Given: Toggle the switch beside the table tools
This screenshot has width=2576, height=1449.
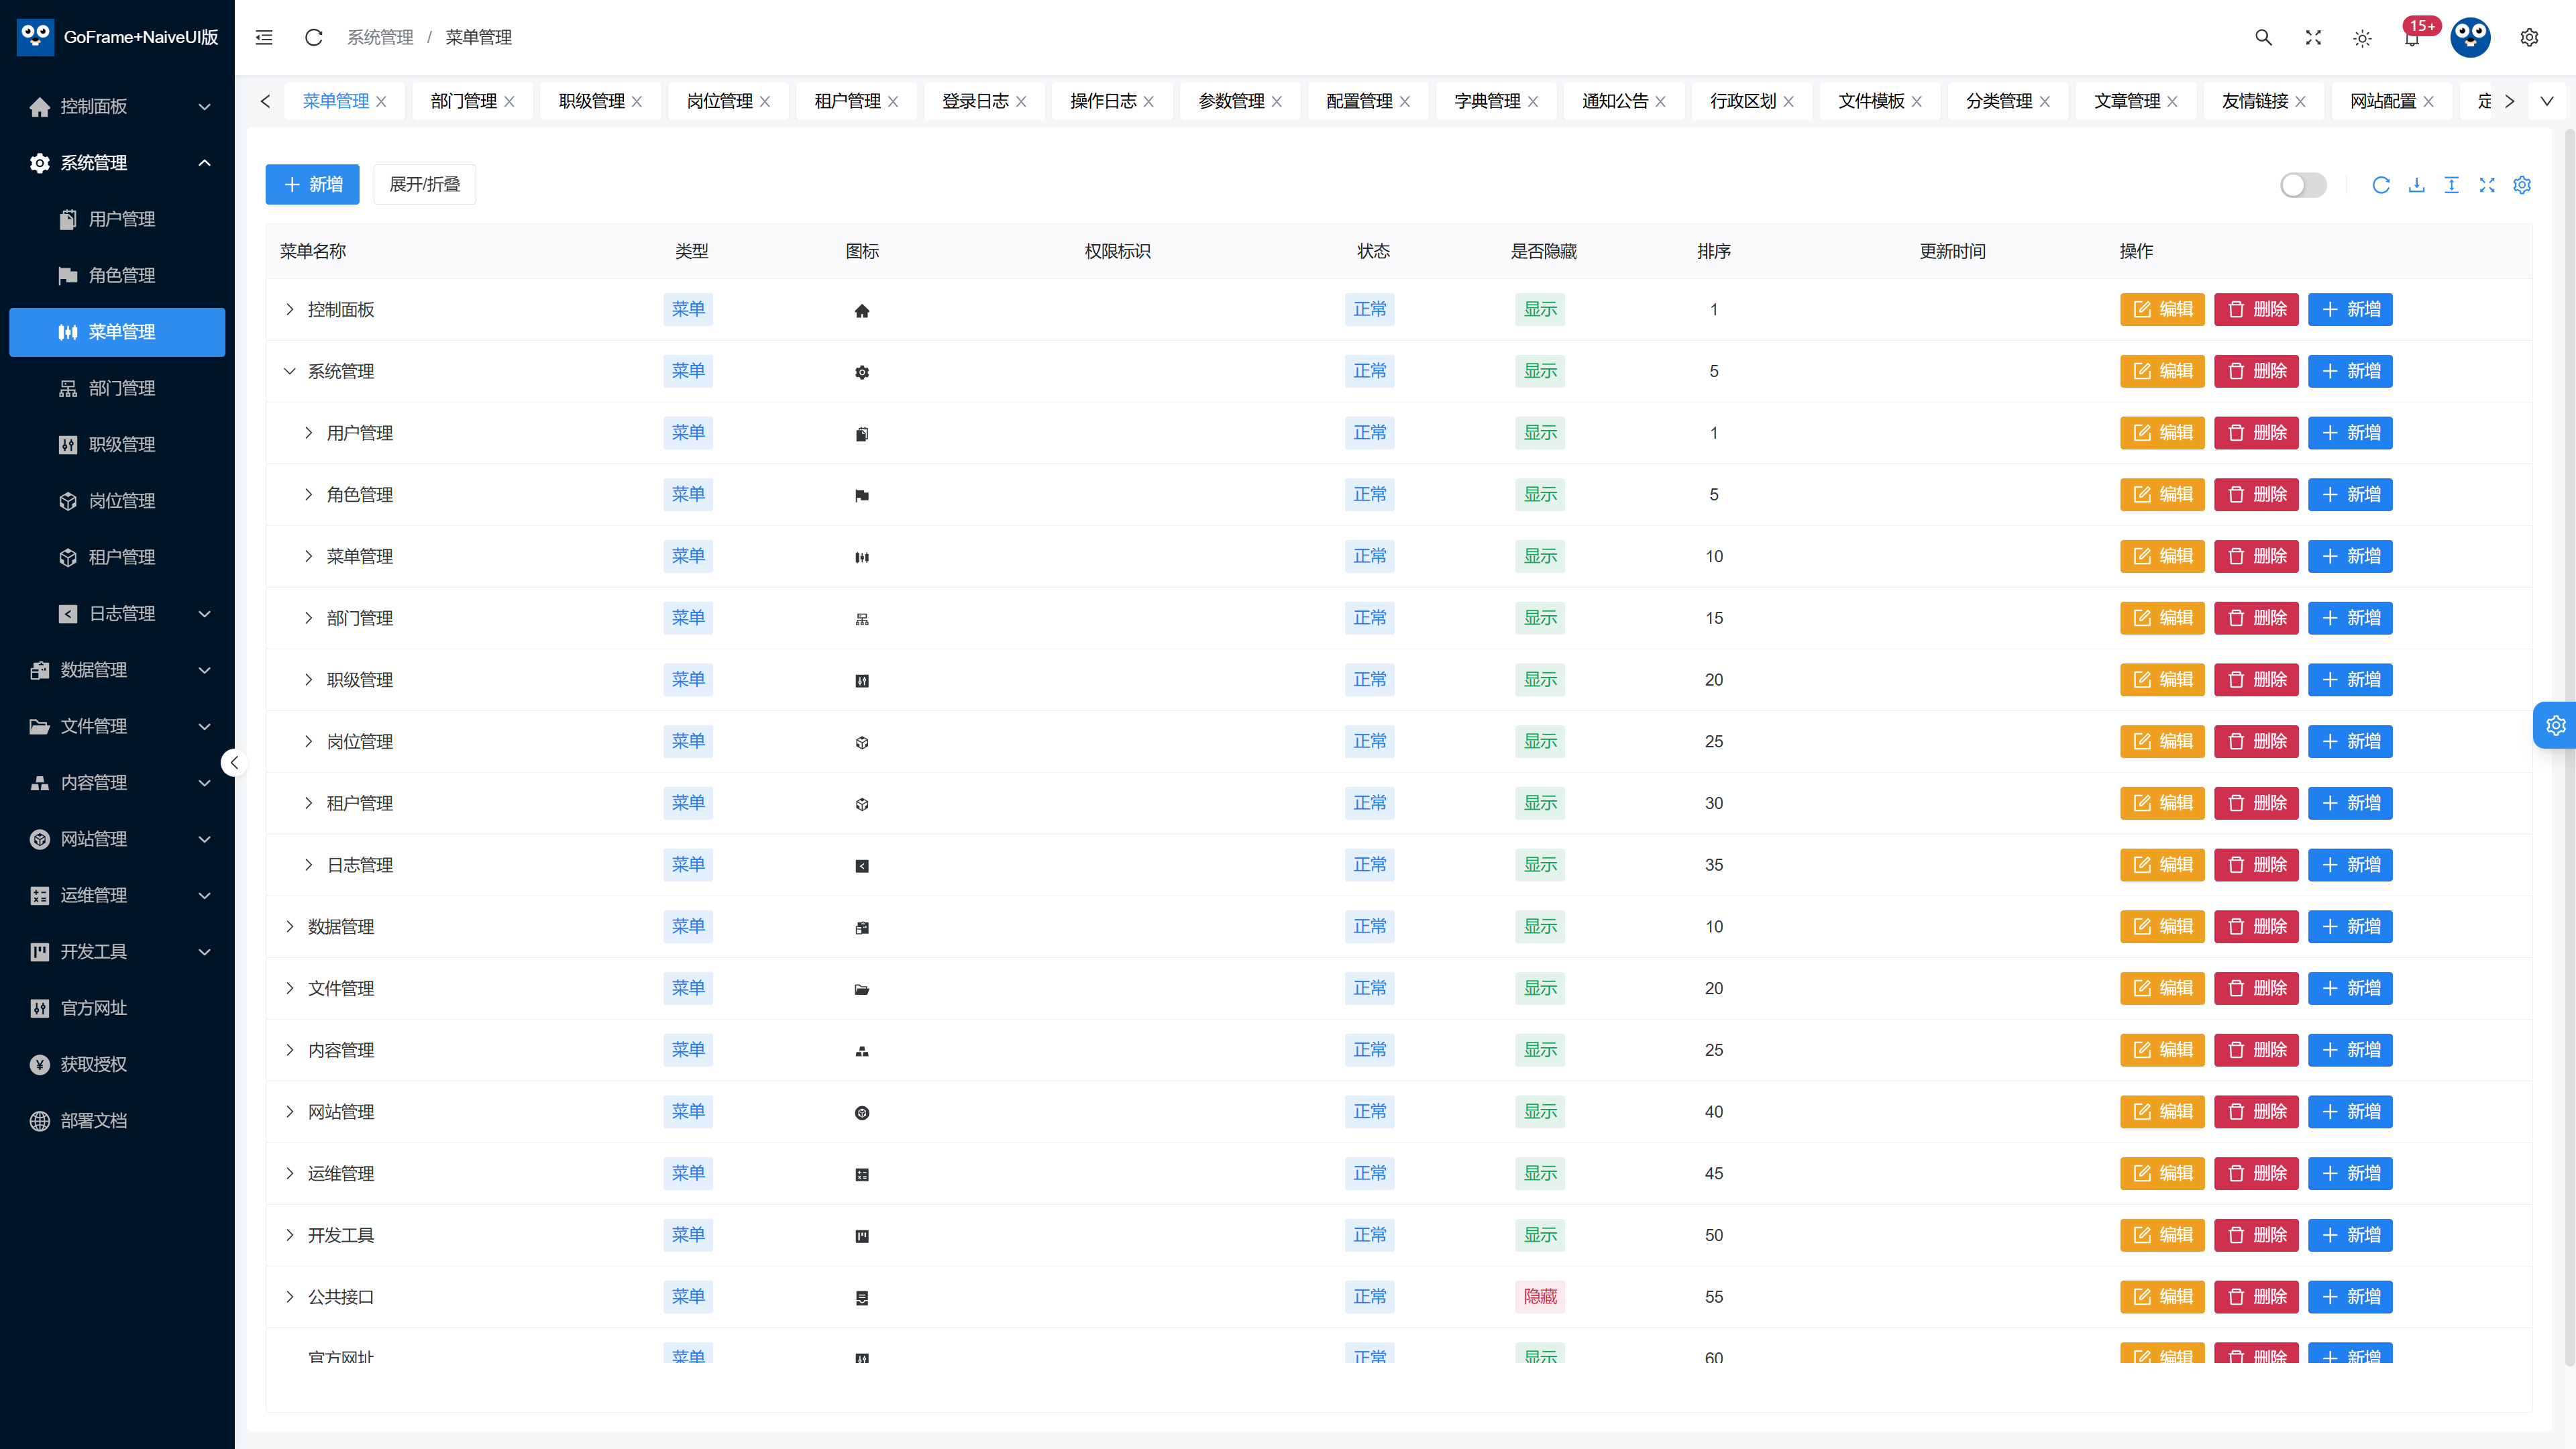Looking at the screenshot, I should coord(2303,185).
